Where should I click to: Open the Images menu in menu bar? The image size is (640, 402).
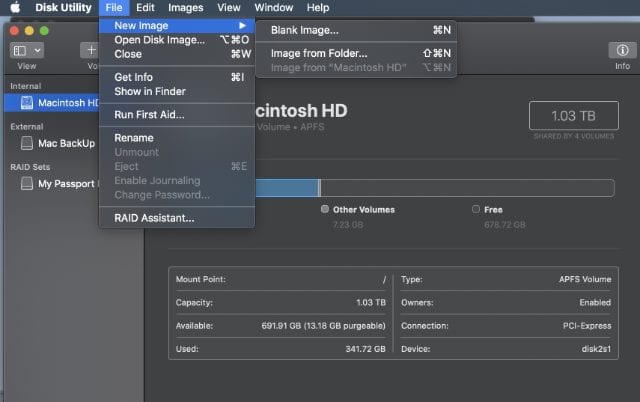coord(185,8)
